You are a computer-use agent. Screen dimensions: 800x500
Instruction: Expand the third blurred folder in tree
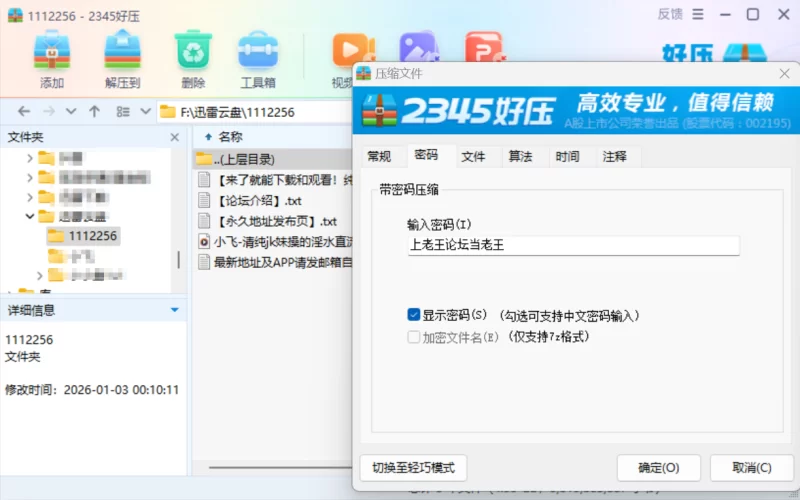pos(30,197)
